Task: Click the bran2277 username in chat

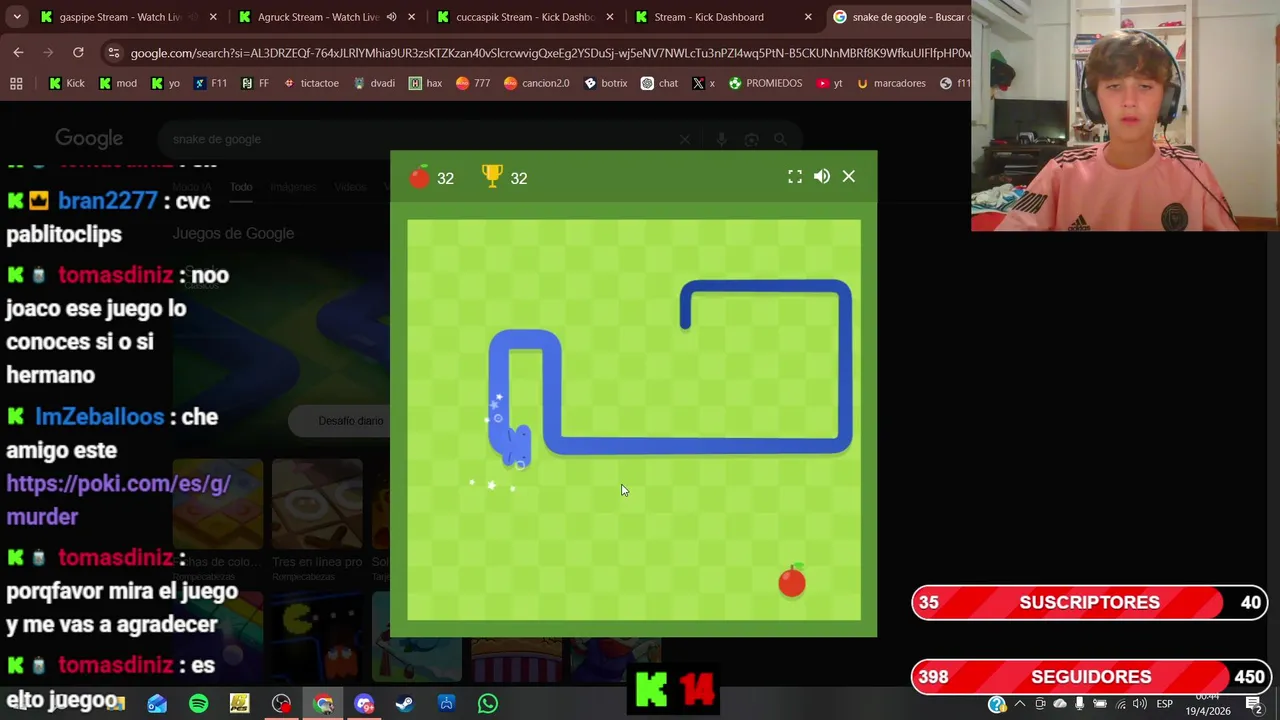Action: 107,200
